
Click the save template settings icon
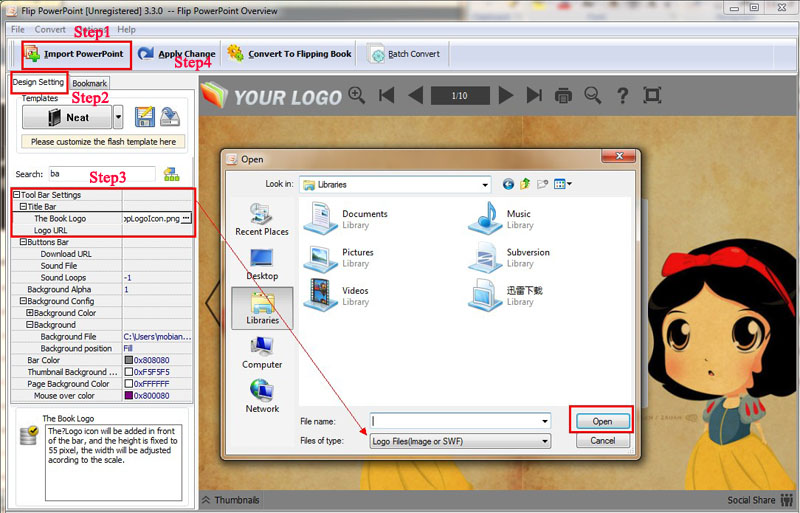(145, 117)
